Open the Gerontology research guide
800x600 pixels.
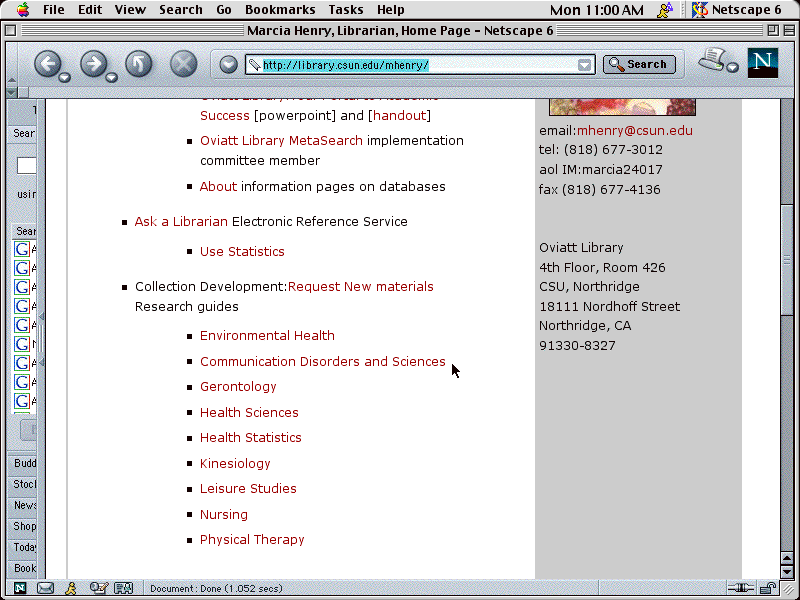[x=238, y=387]
